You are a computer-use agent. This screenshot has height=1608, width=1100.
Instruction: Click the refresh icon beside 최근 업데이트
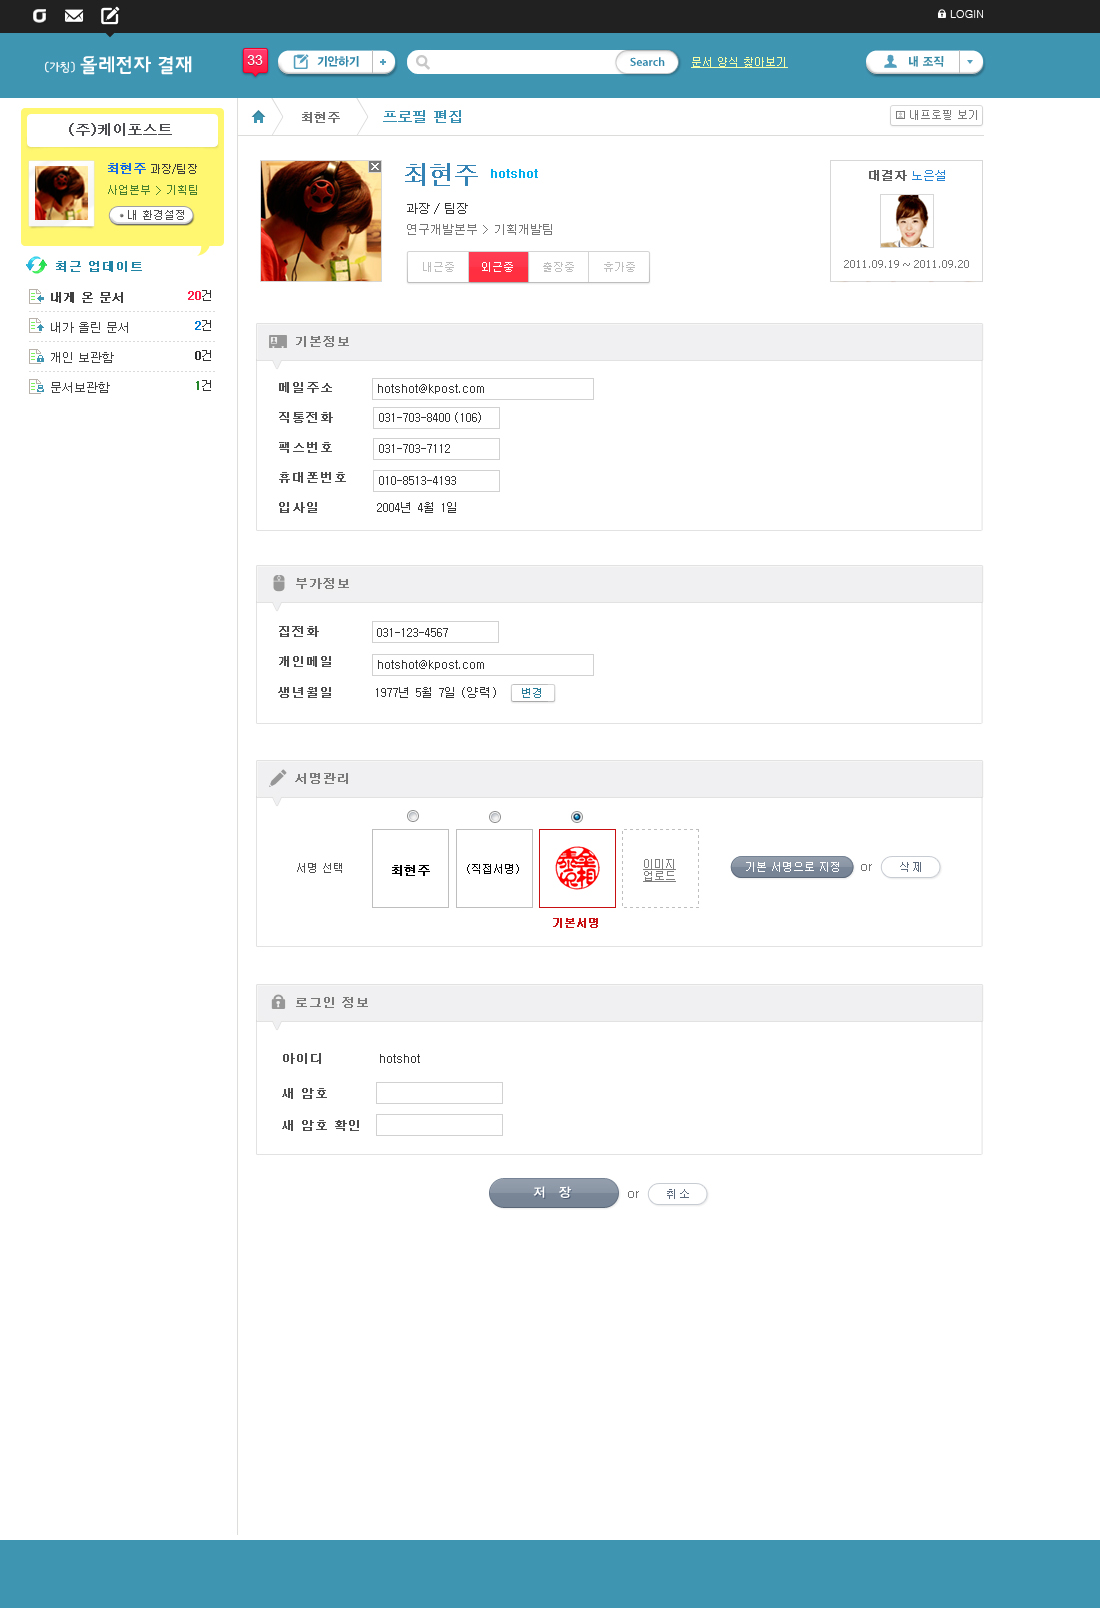pos(37,265)
